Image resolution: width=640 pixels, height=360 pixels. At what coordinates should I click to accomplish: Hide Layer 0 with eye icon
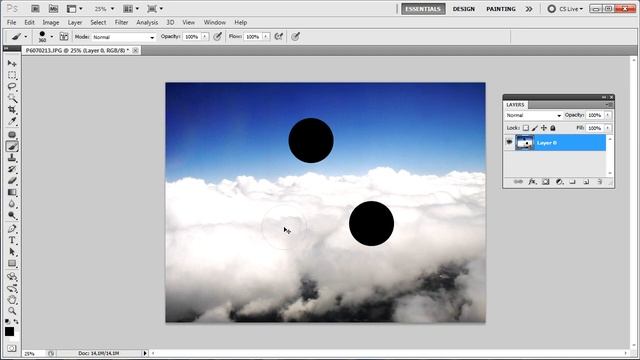click(509, 142)
